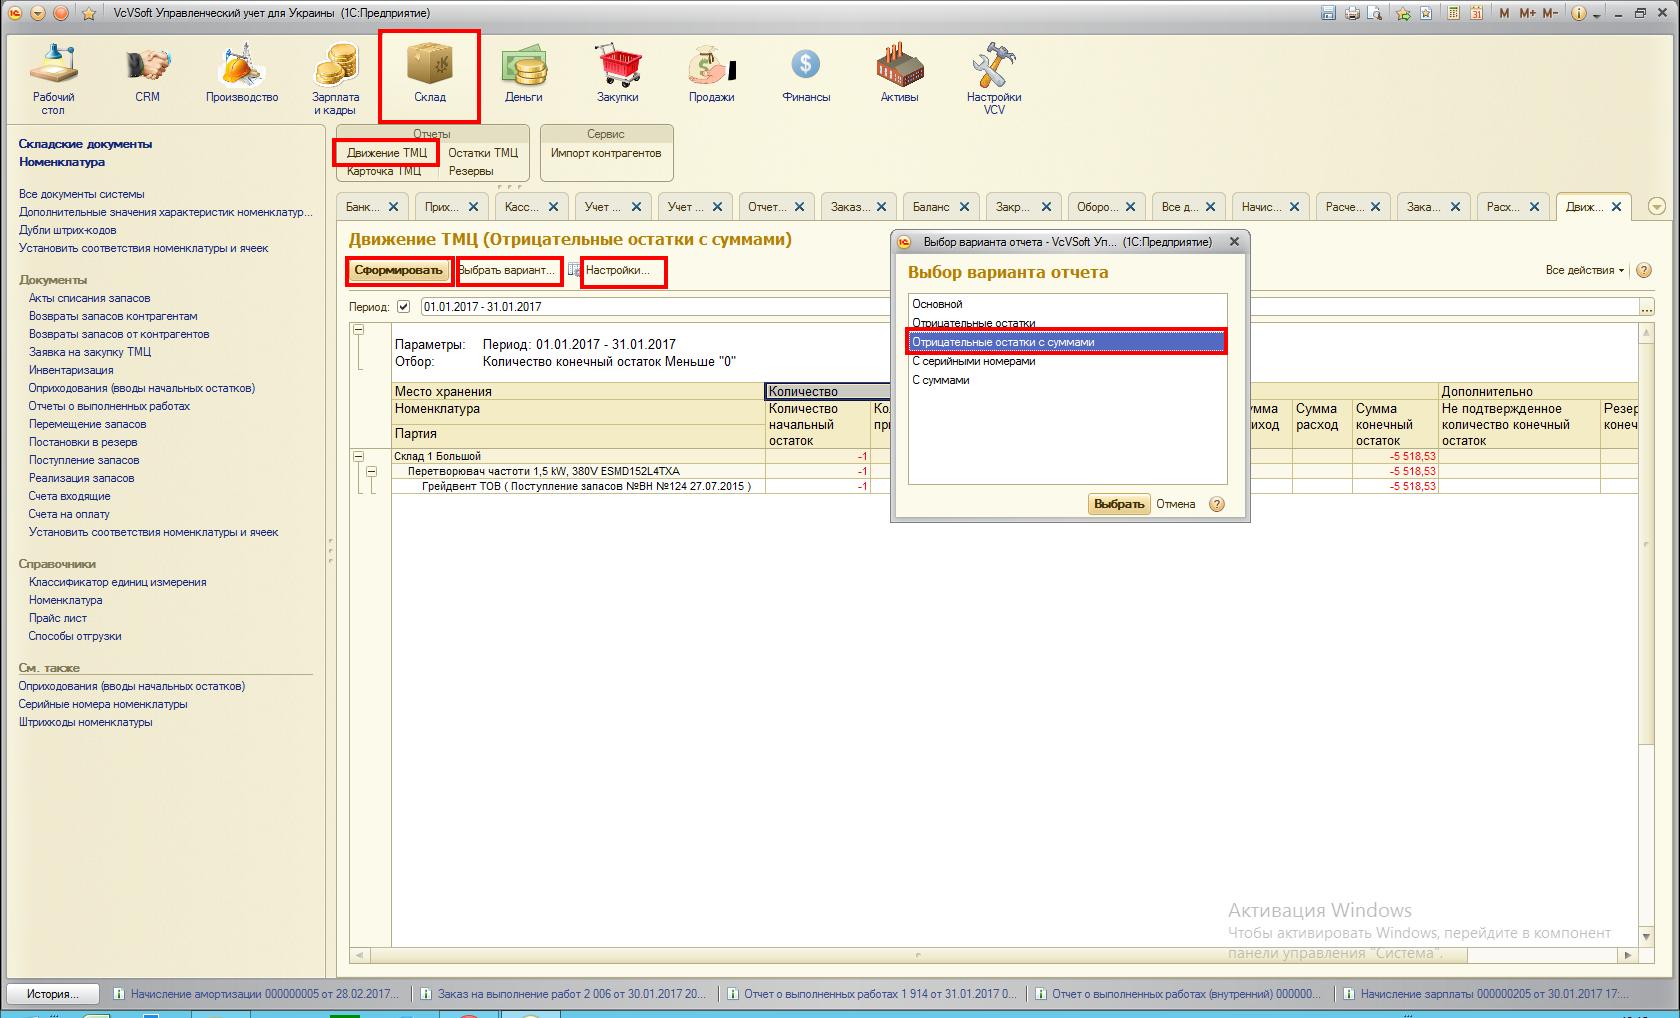Toggle the Период checkbox
The height and width of the screenshot is (1018, 1680).
coord(404,307)
